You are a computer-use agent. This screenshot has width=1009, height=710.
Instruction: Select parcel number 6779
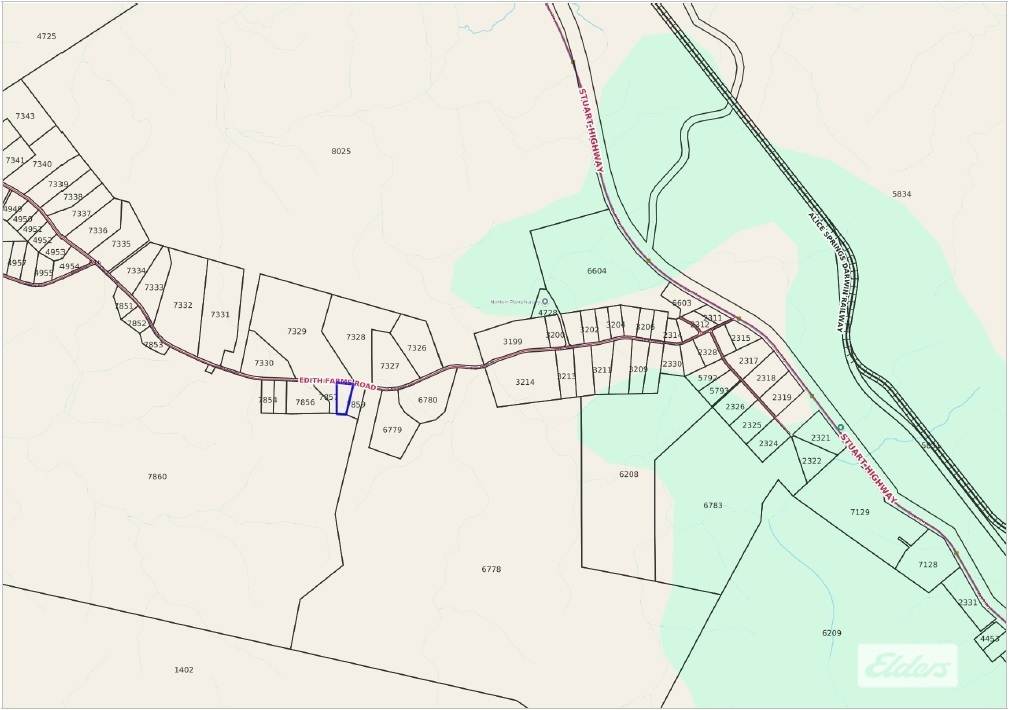pyautogui.click(x=392, y=429)
